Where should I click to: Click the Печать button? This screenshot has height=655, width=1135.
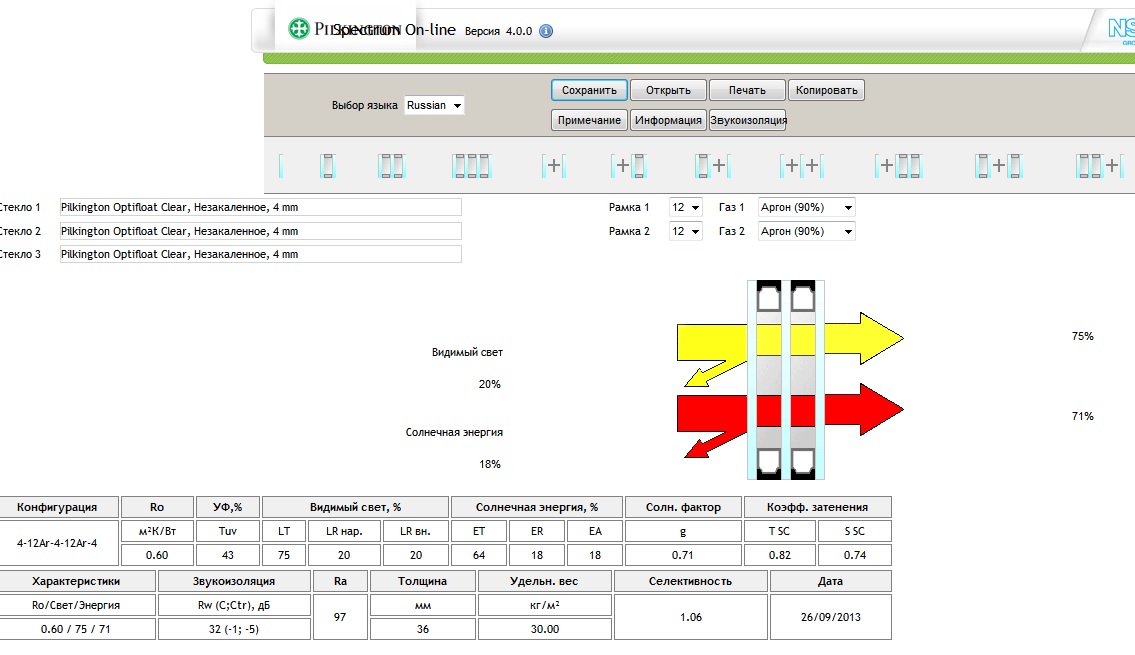point(747,90)
